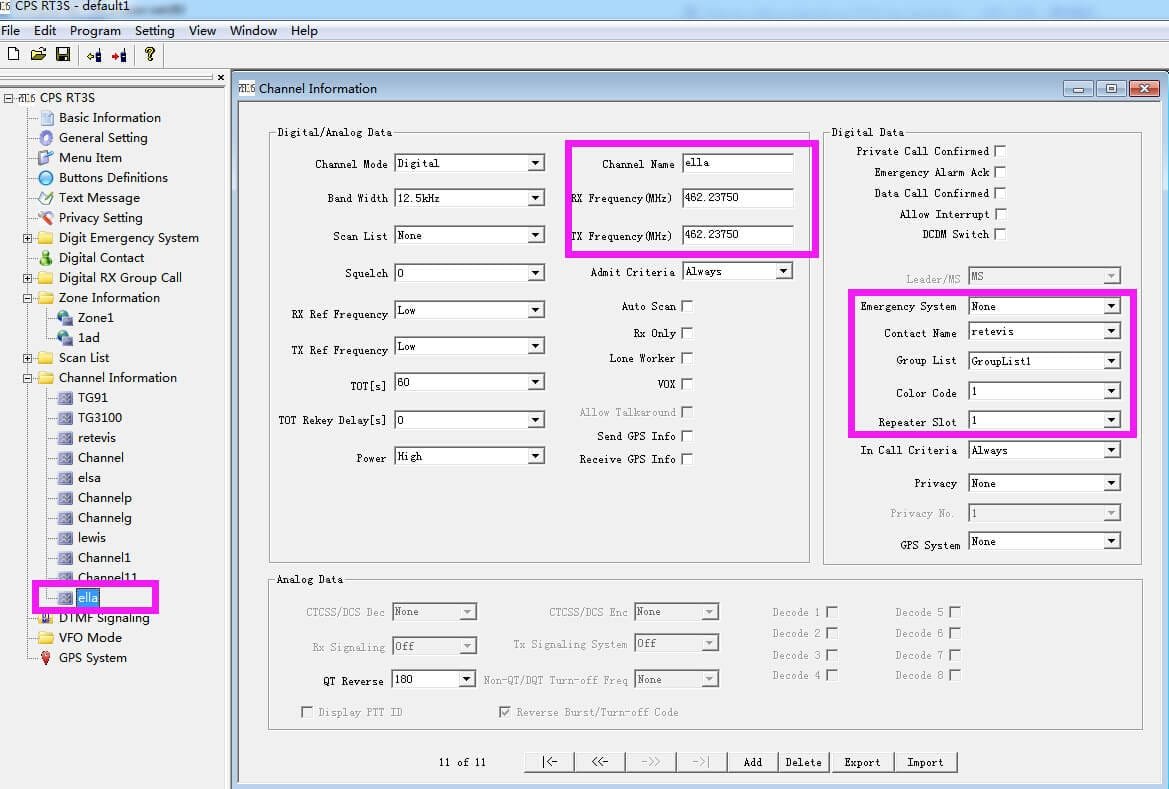Open the Program menu

point(95,30)
